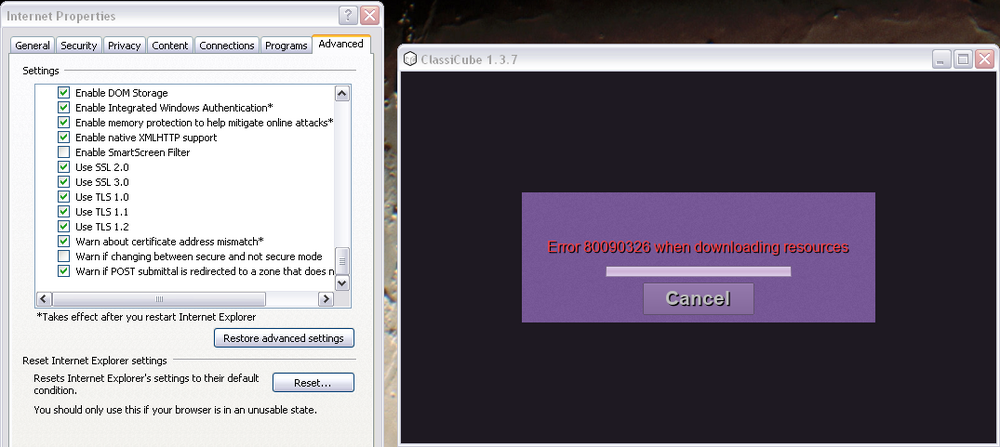Viewport: 1000px width, 447px height.
Task: Click the Internet Properties help question-mark button
Action: pos(348,16)
